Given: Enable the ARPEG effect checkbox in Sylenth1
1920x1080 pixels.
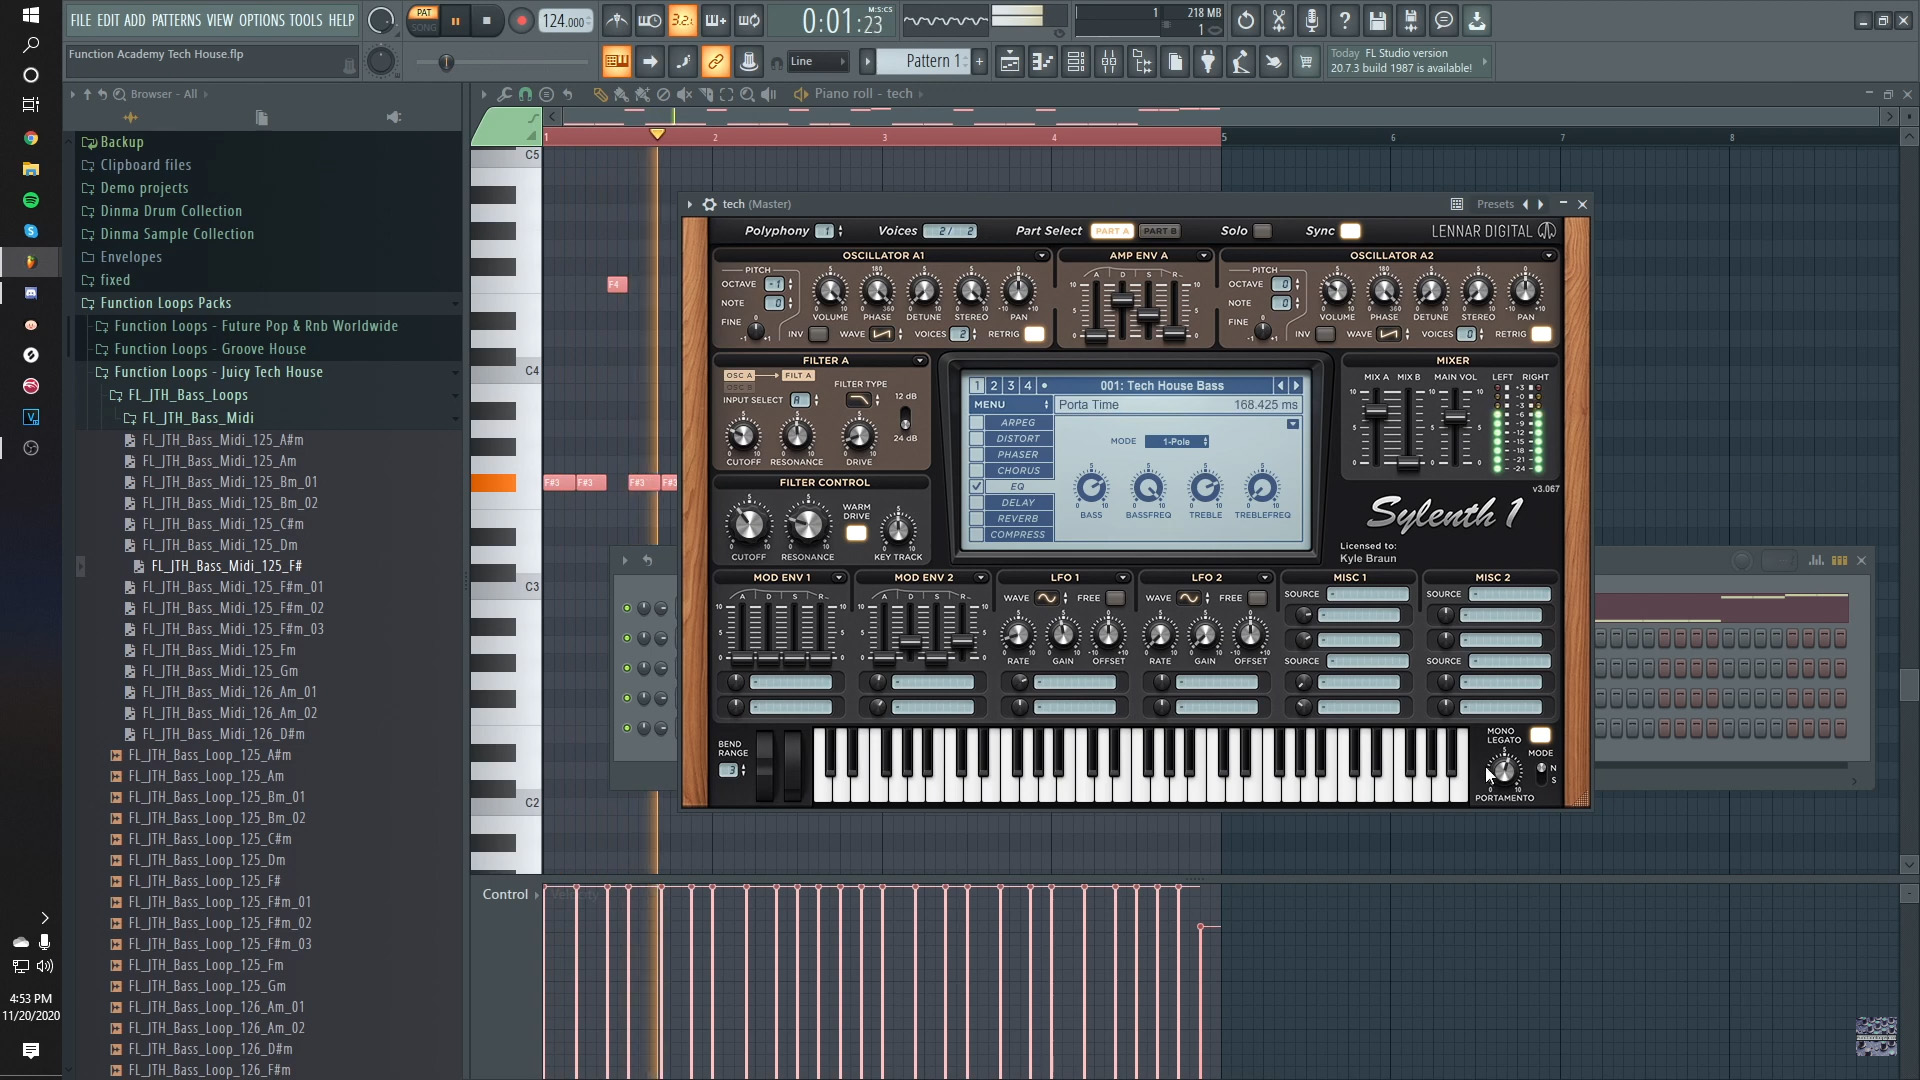Looking at the screenshot, I should (x=976, y=423).
